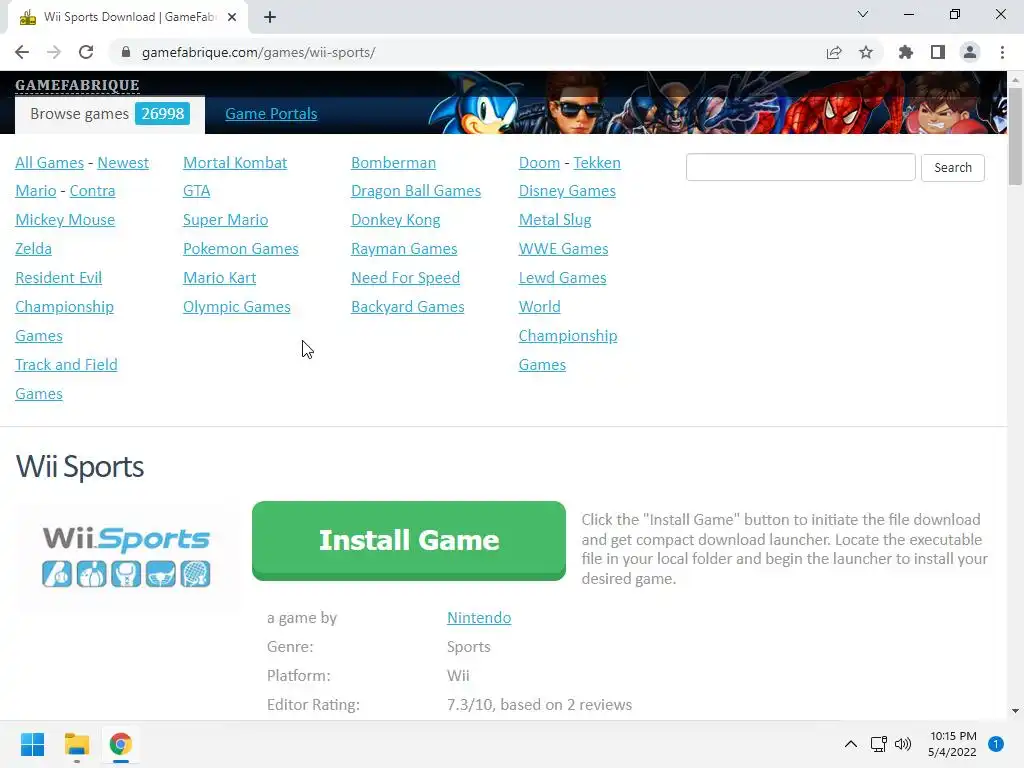1024x768 pixels.
Task: Open the Tekken link
Action: click(x=597, y=163)
